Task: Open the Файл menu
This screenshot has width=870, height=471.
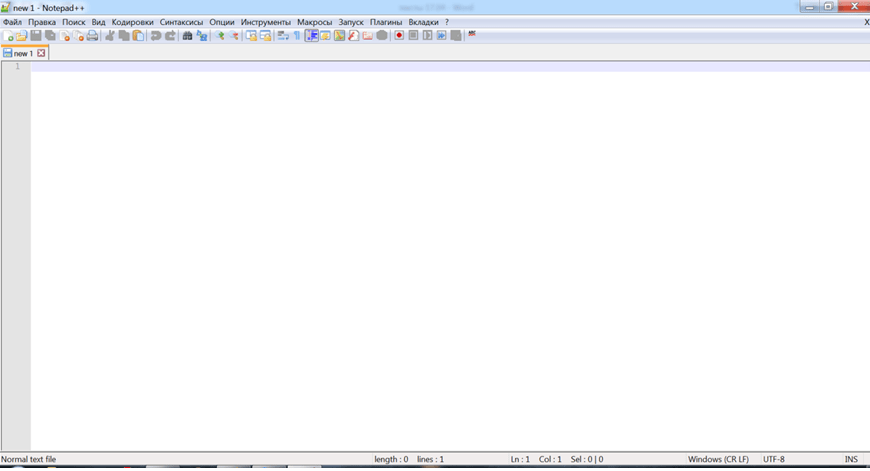Action: coord(12,22)
